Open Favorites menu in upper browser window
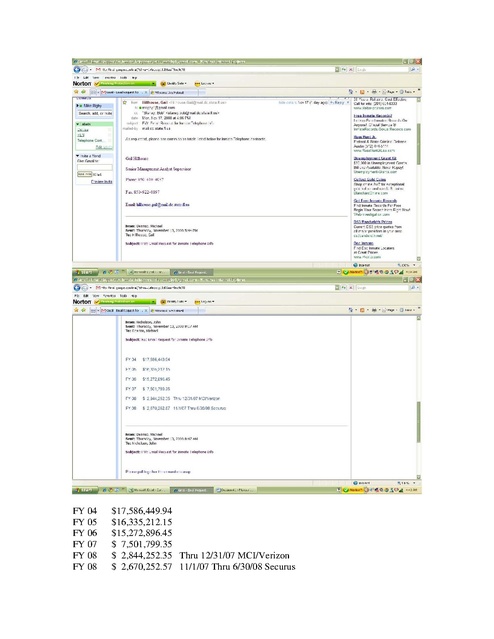494x639 pixels. [110, 77]
